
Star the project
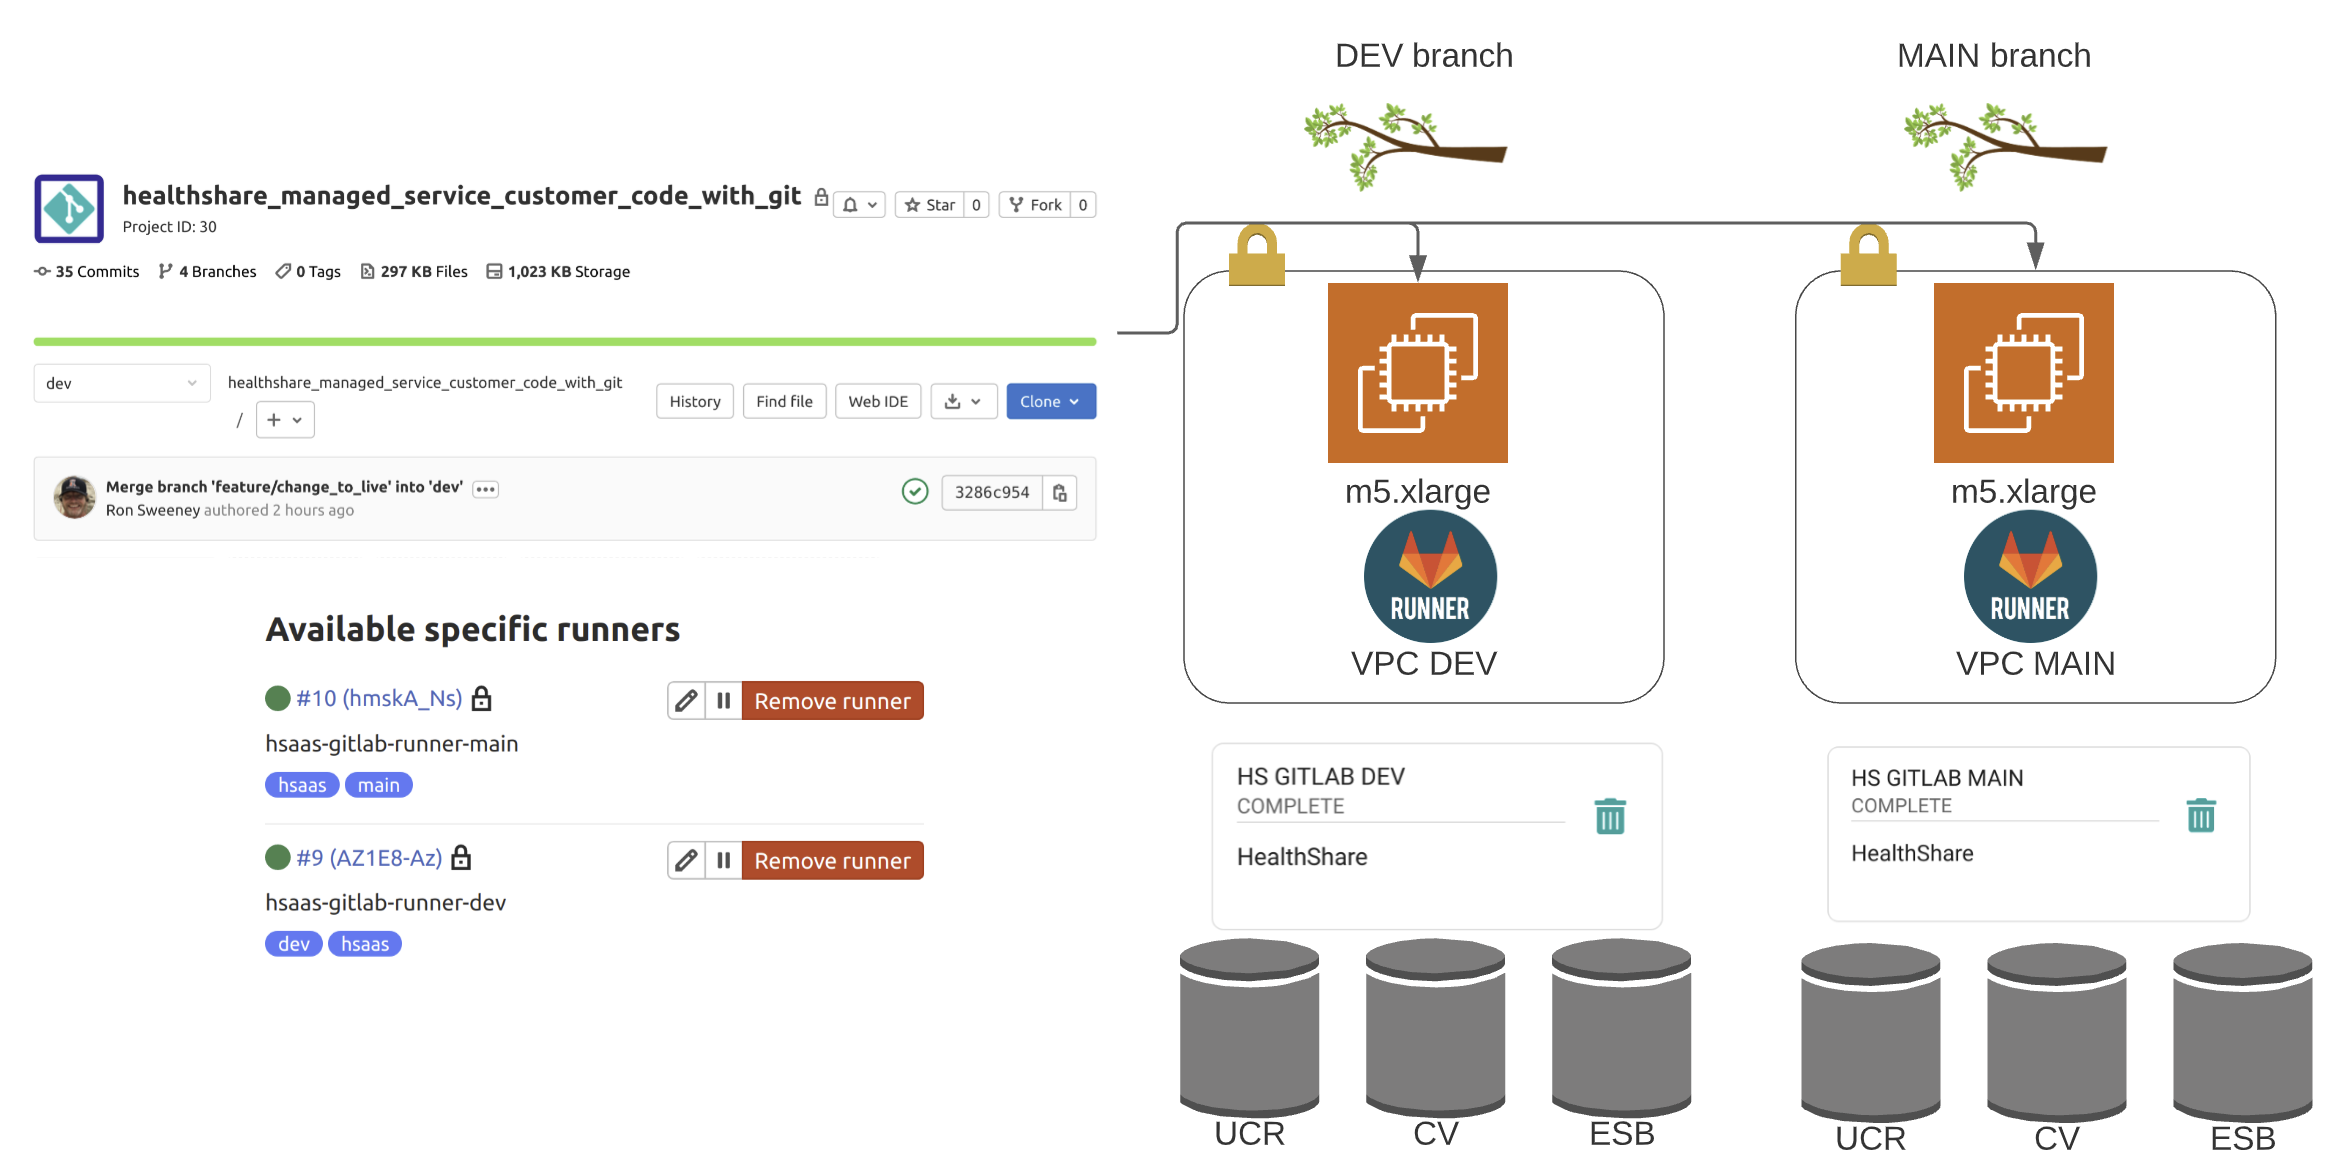pyautogui.click(x=930, y=205)
